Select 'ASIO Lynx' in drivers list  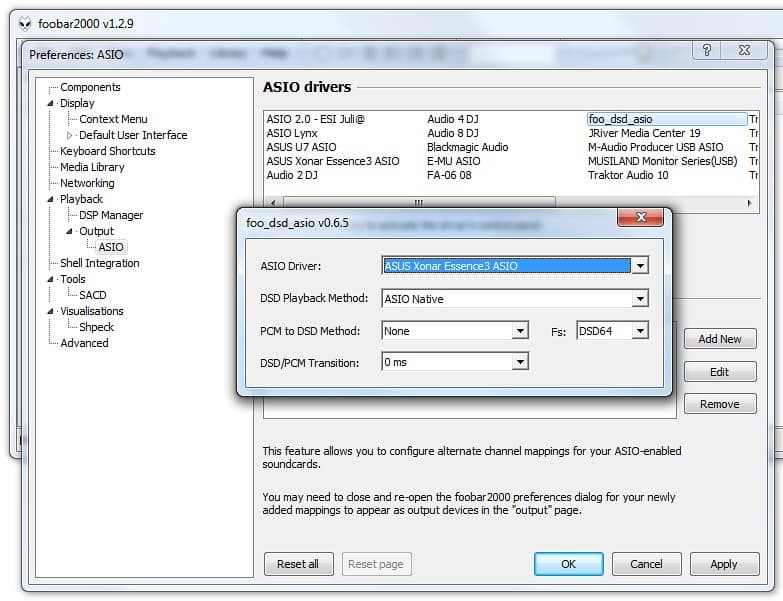[292, 133]
